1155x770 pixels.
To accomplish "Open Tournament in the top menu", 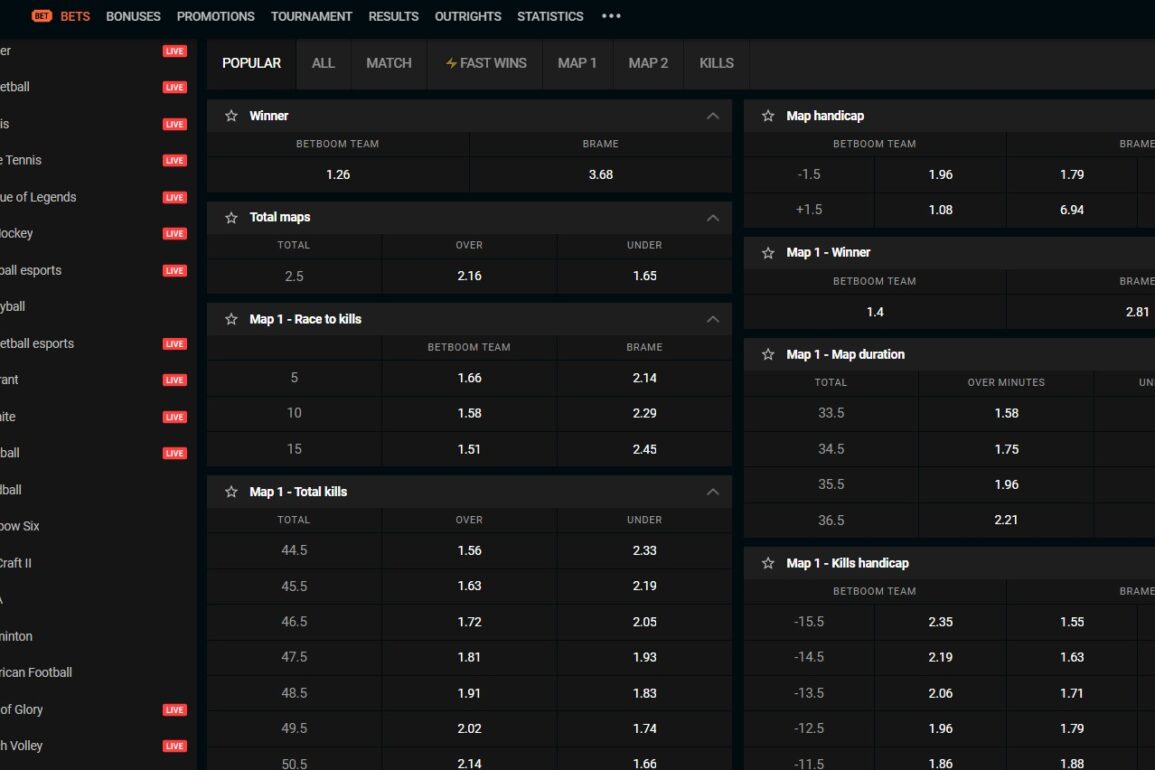I will click(311, 16).
